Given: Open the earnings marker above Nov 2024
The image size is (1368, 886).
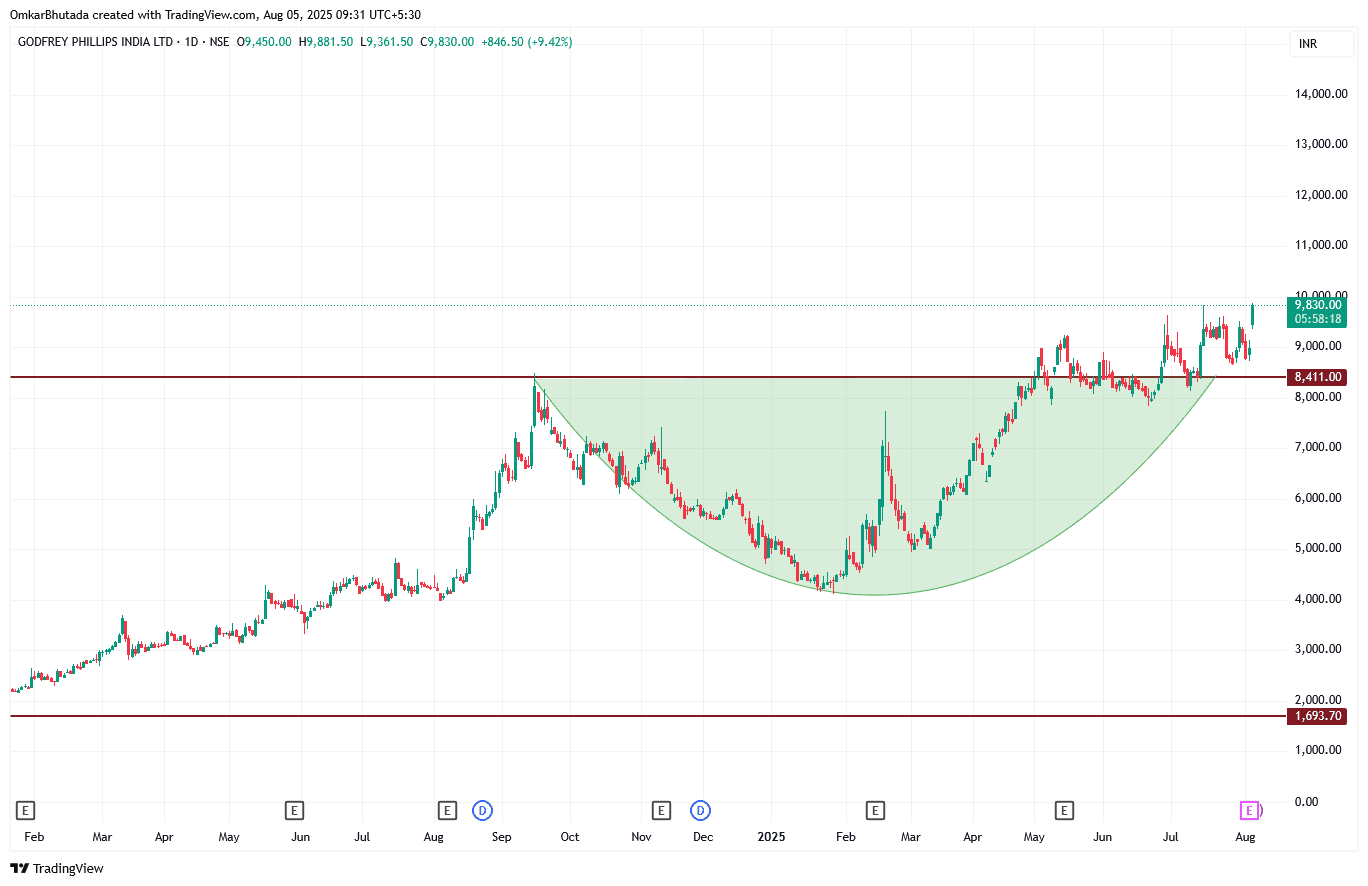Looking at the screenshot, I should 660,810.
